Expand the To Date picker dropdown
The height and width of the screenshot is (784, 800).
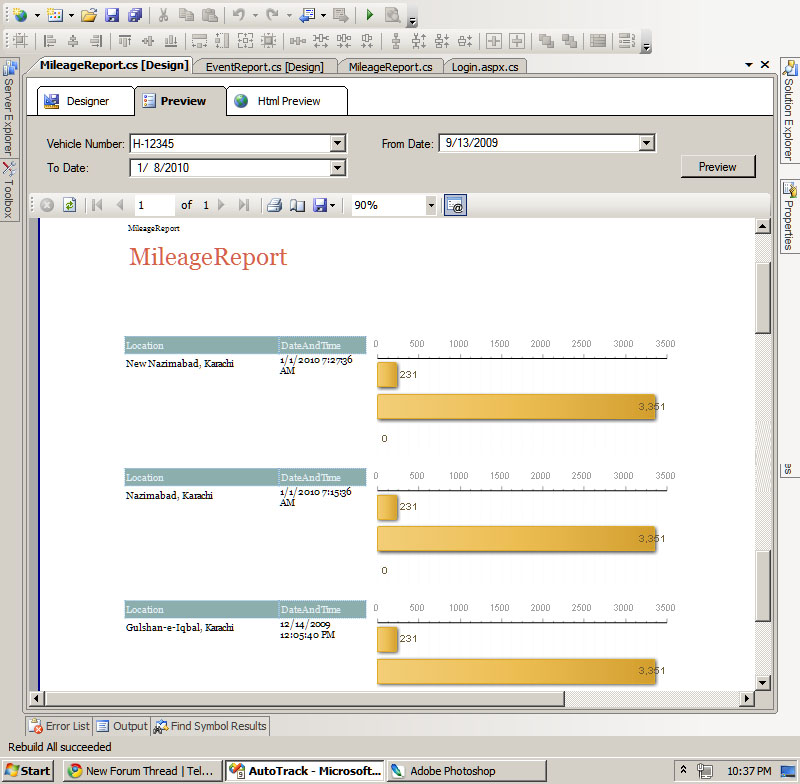337,168
